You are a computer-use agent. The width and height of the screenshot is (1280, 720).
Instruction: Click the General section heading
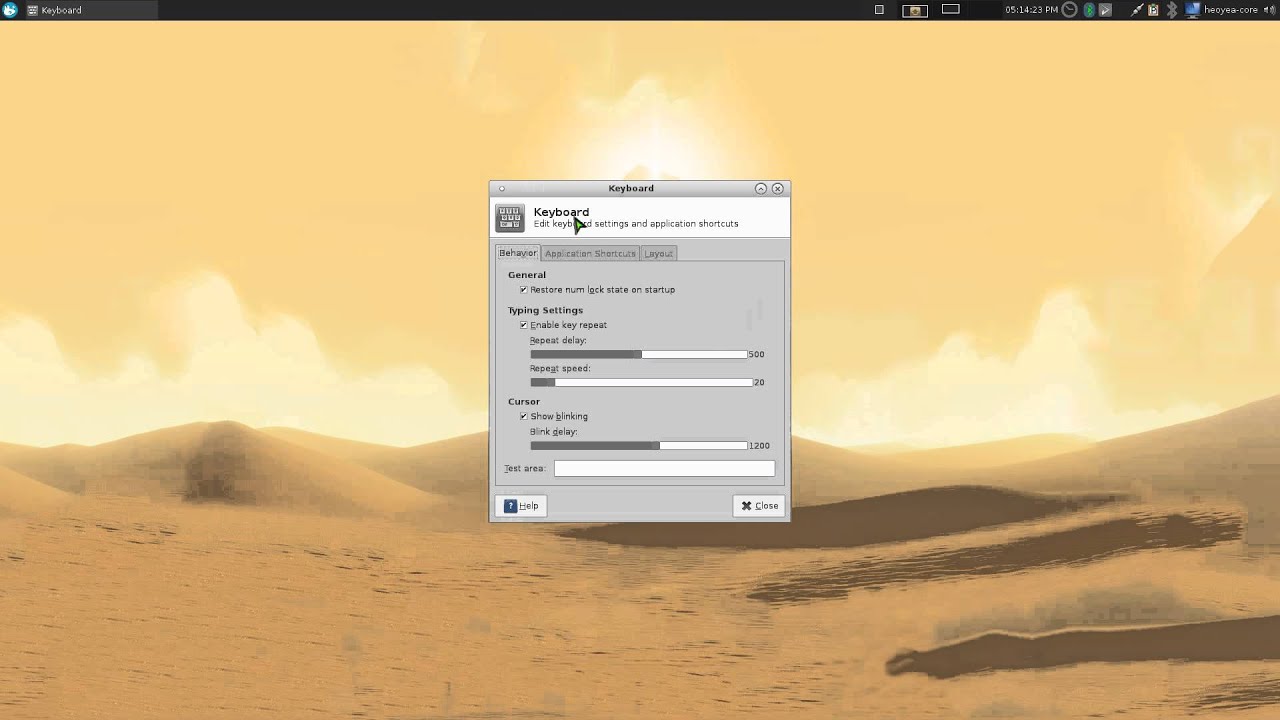coord(527,275)
